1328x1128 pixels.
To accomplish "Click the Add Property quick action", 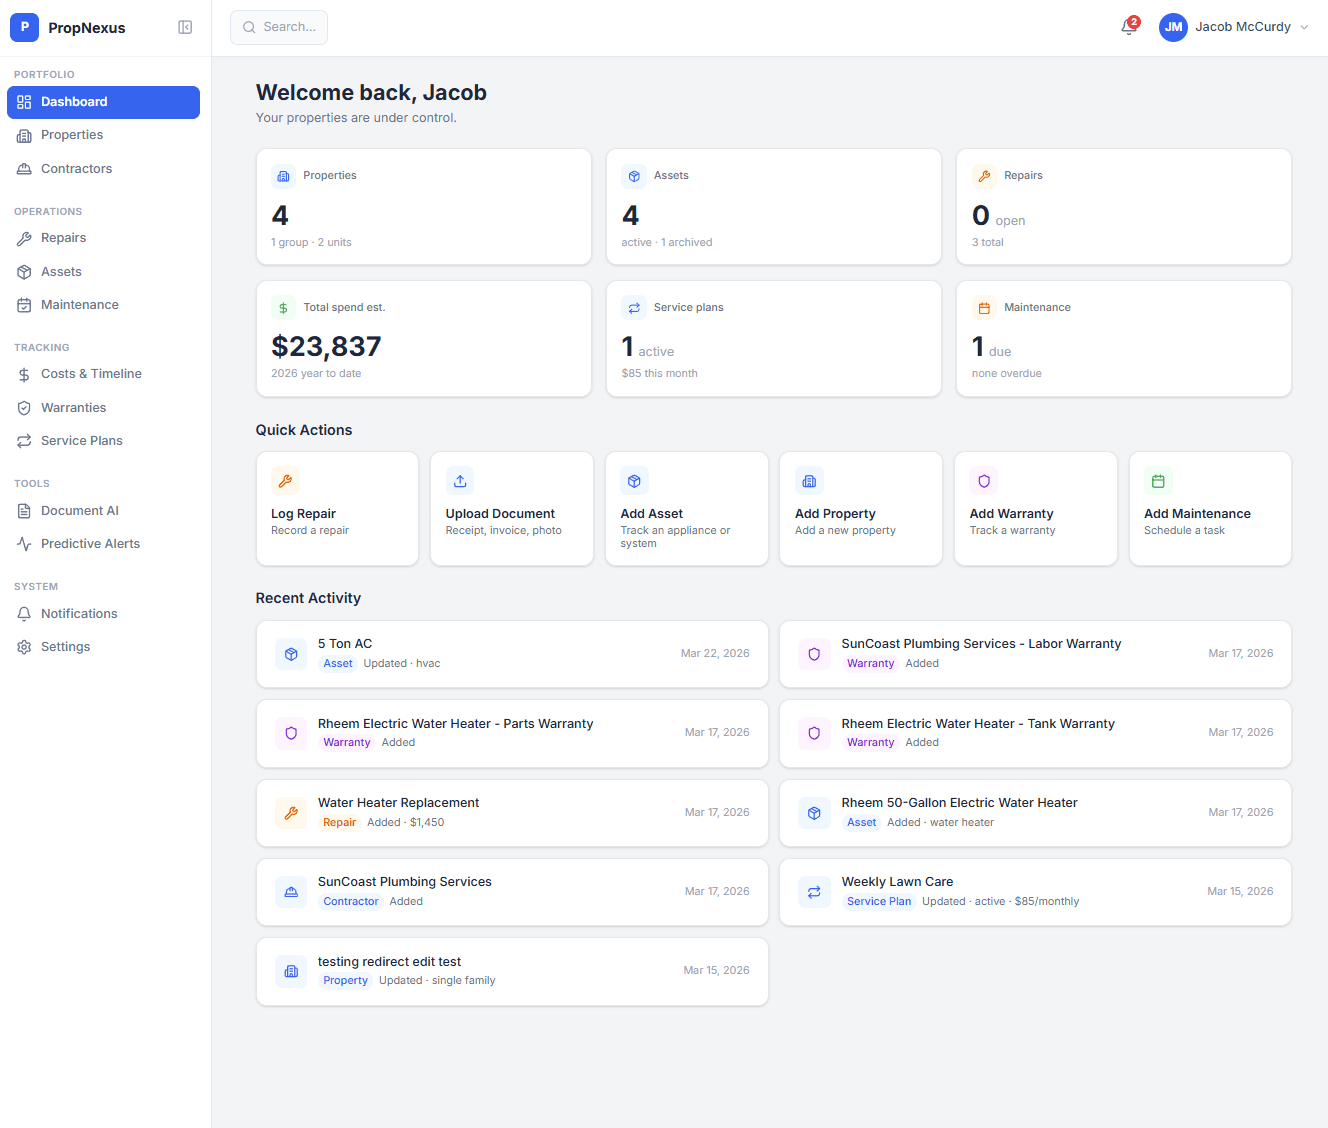I will click(x=860, y=508).
